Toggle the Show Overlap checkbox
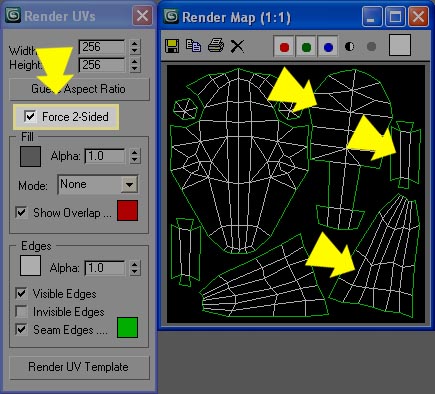The image size is (435, 394). (x=21, y=213)
